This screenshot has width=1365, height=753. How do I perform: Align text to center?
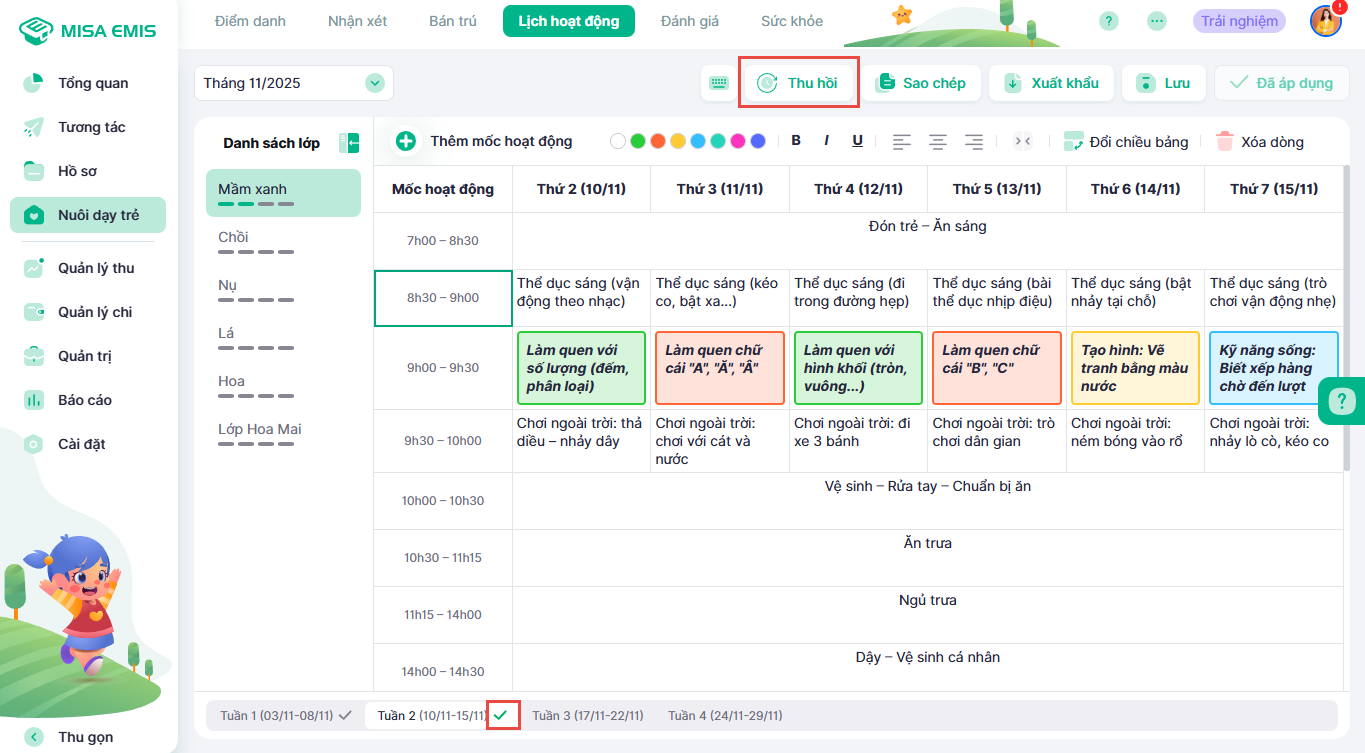coord(938,142)
